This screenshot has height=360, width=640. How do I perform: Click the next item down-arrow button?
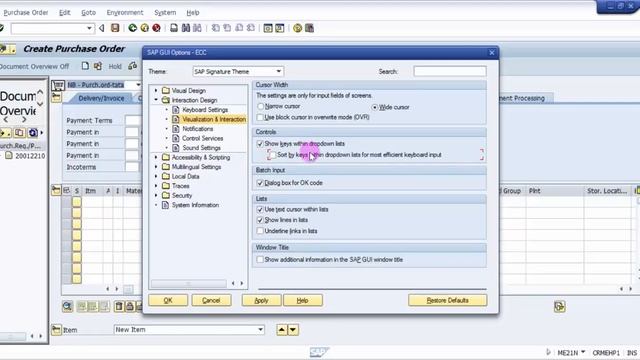point(293,329)
